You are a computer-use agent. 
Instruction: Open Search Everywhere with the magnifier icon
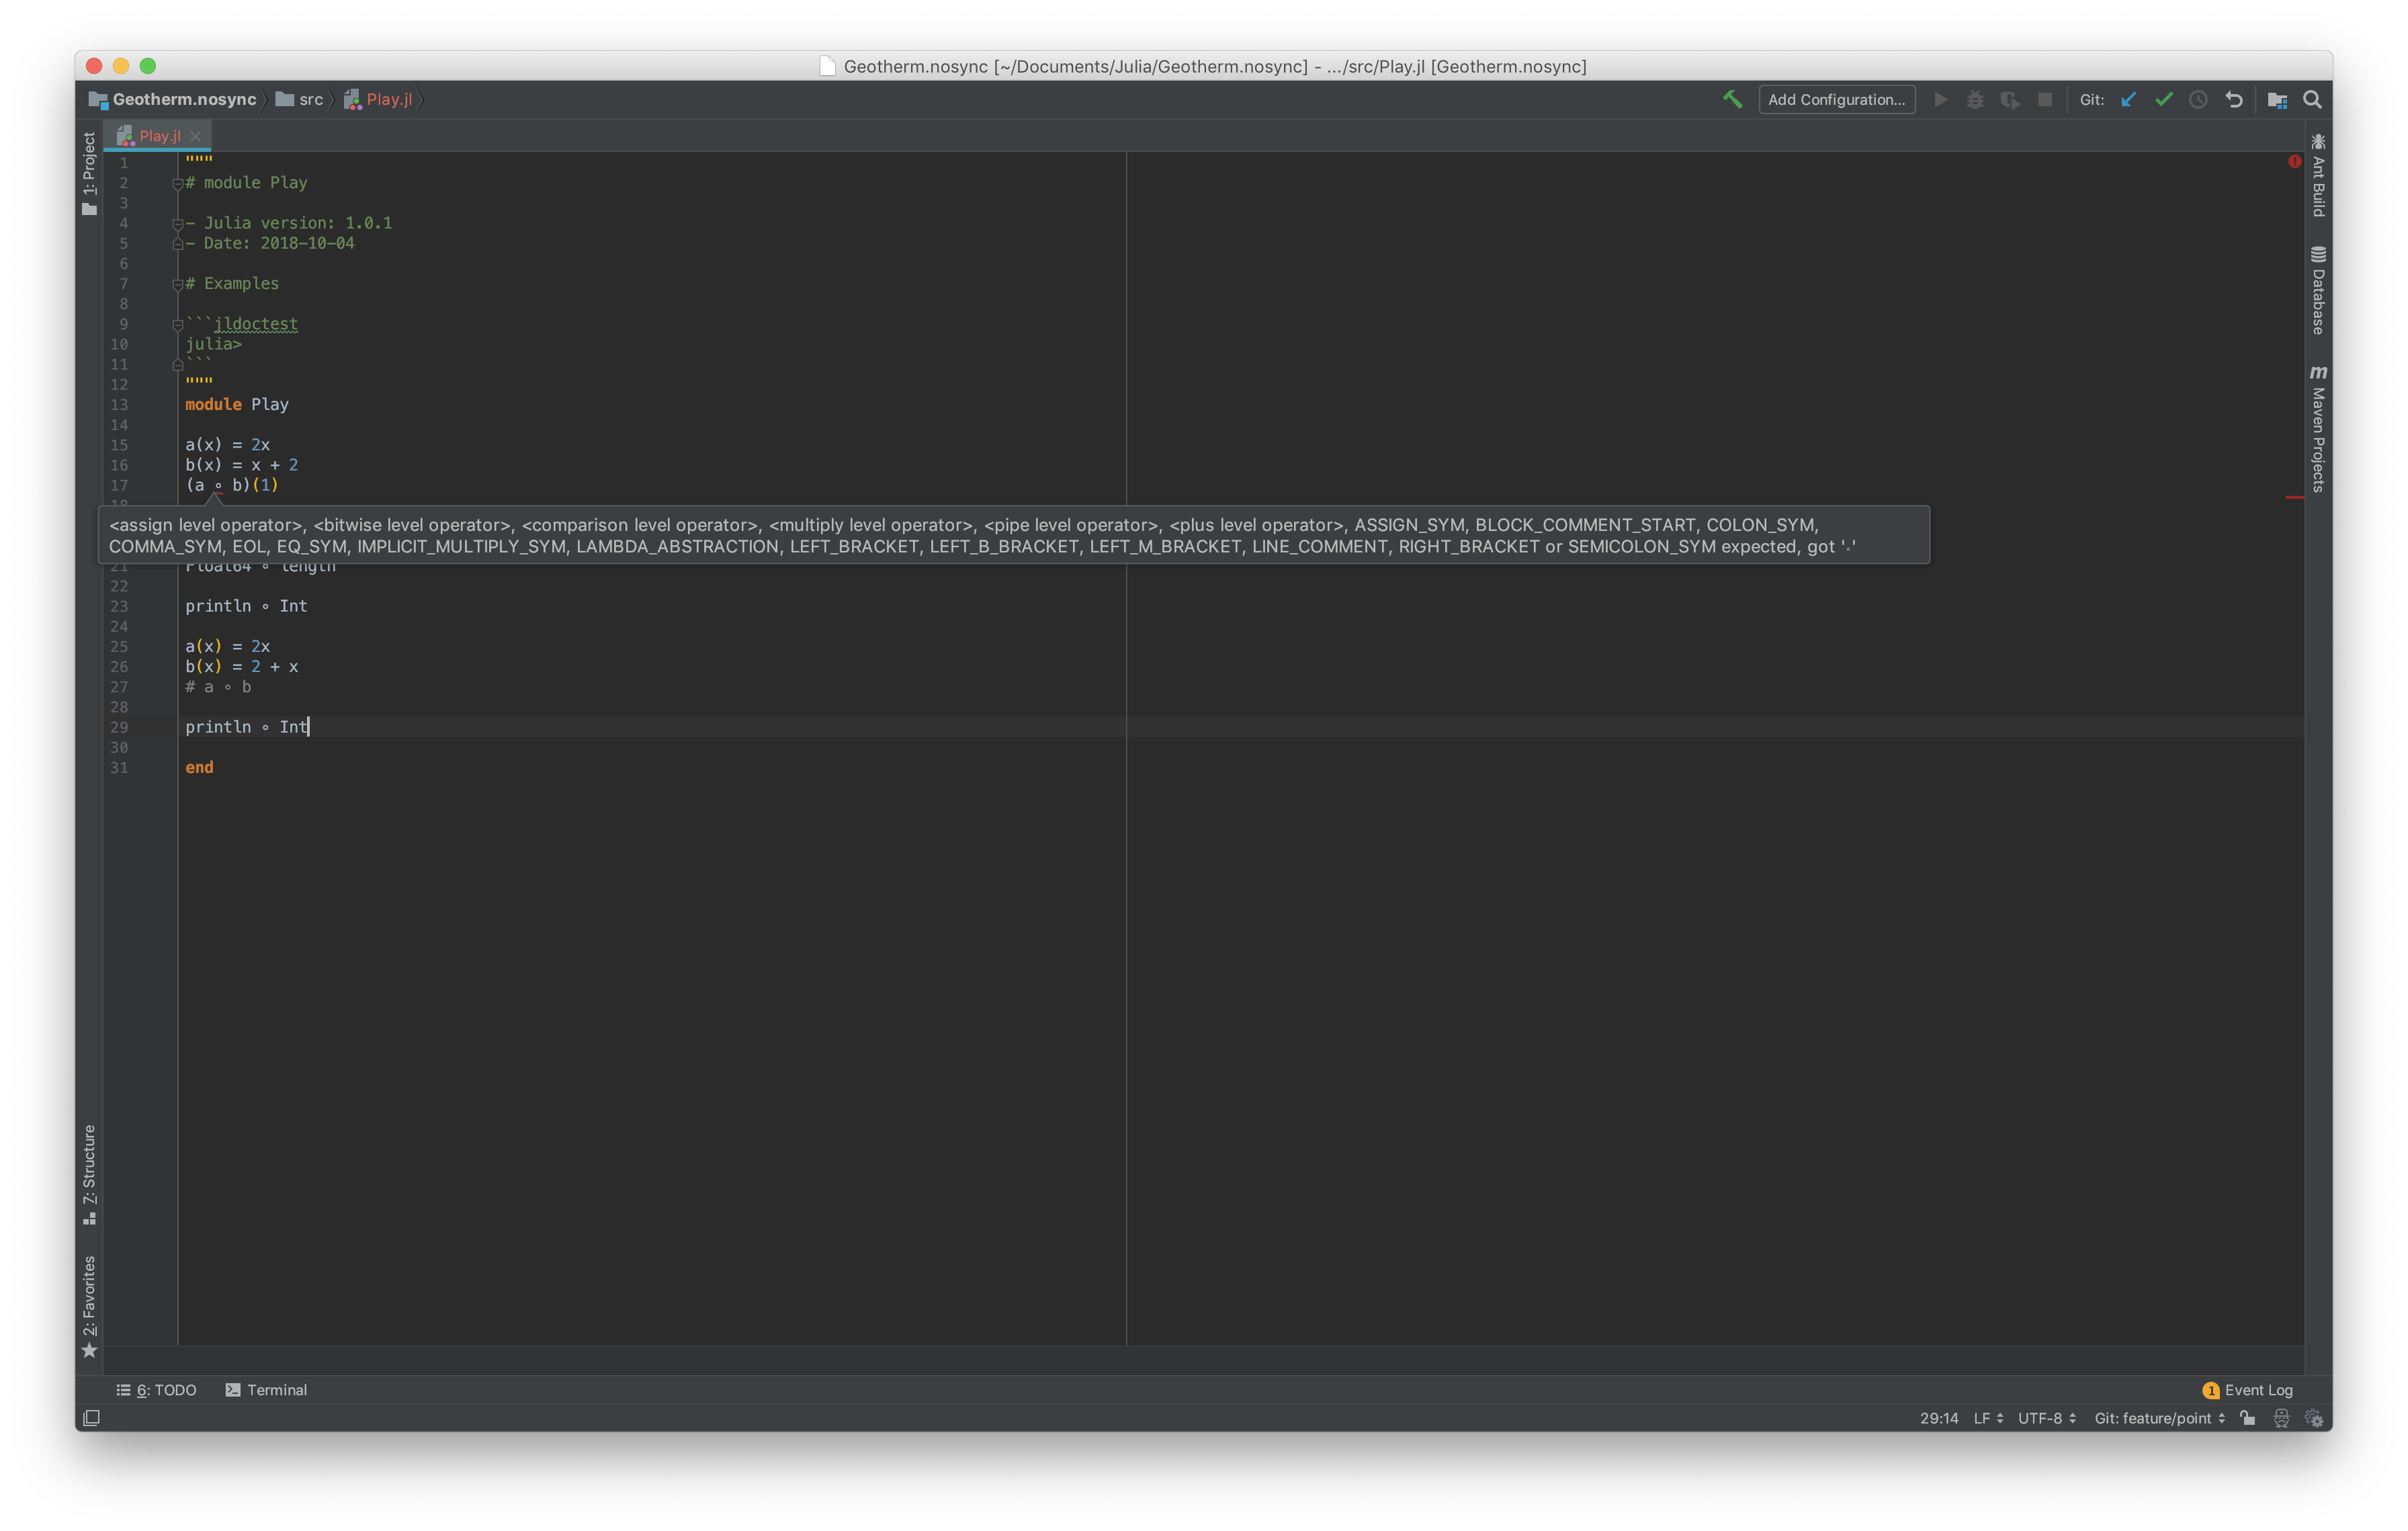point(2312,99)
